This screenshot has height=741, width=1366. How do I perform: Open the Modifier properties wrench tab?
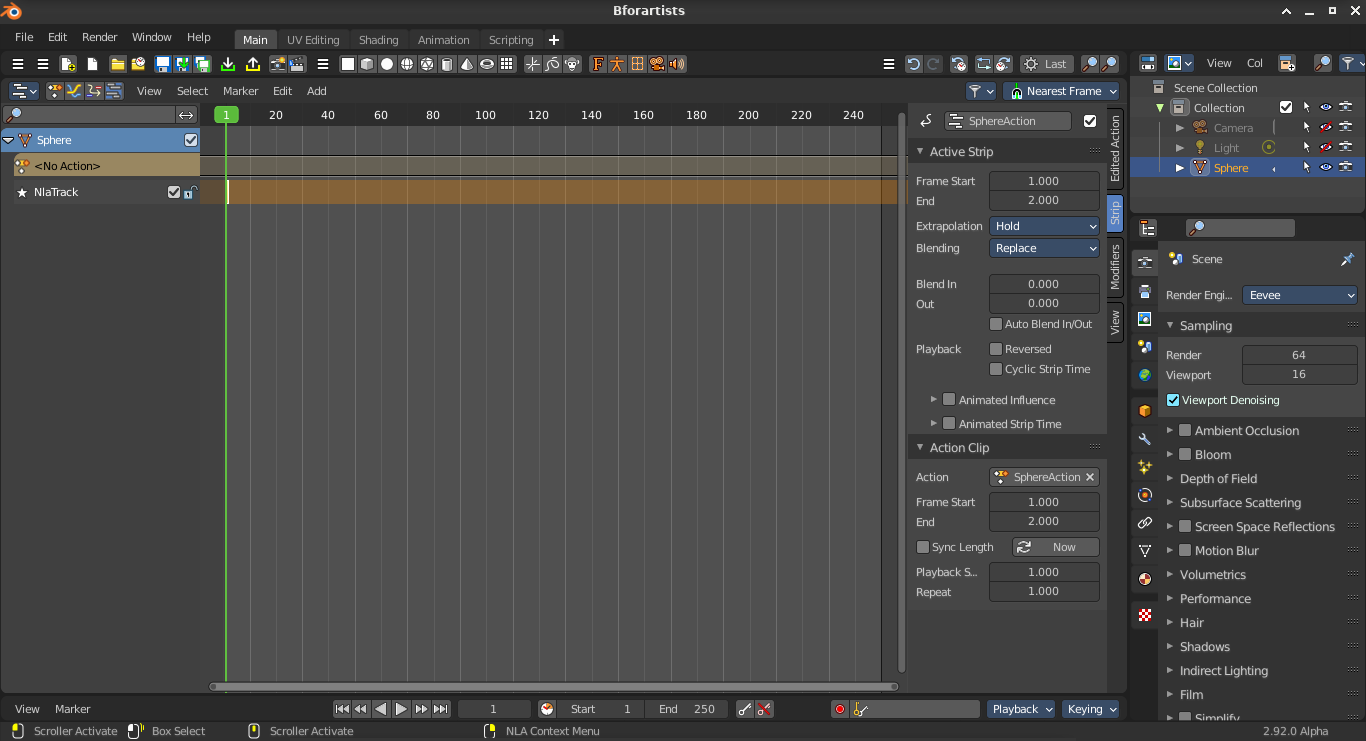pyautogui.click(x=1145, y=439)
